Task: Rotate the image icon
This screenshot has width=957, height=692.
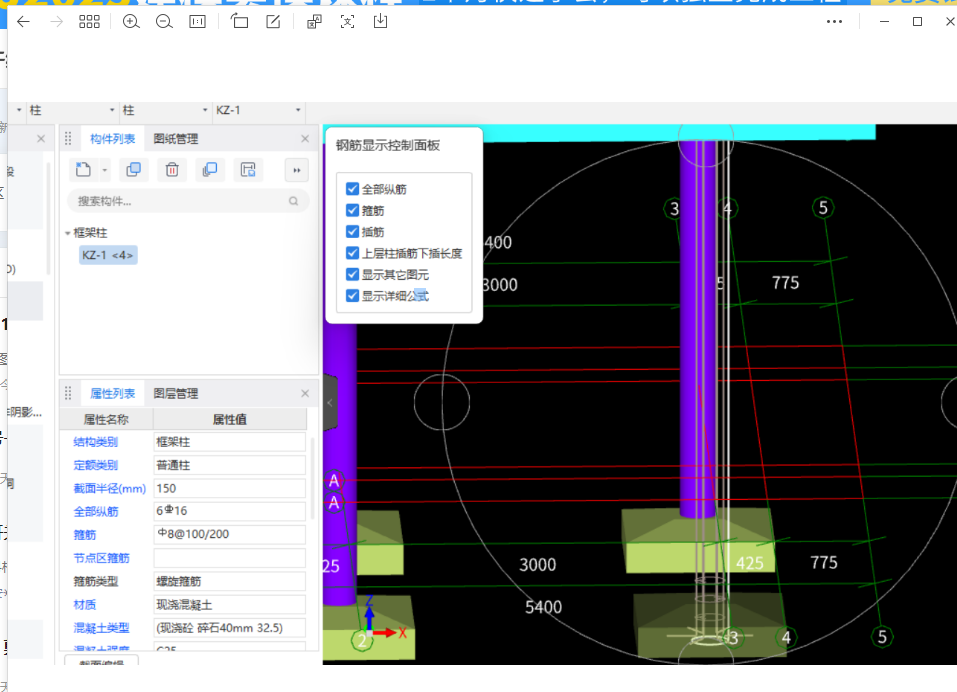Action: [239, 22]
